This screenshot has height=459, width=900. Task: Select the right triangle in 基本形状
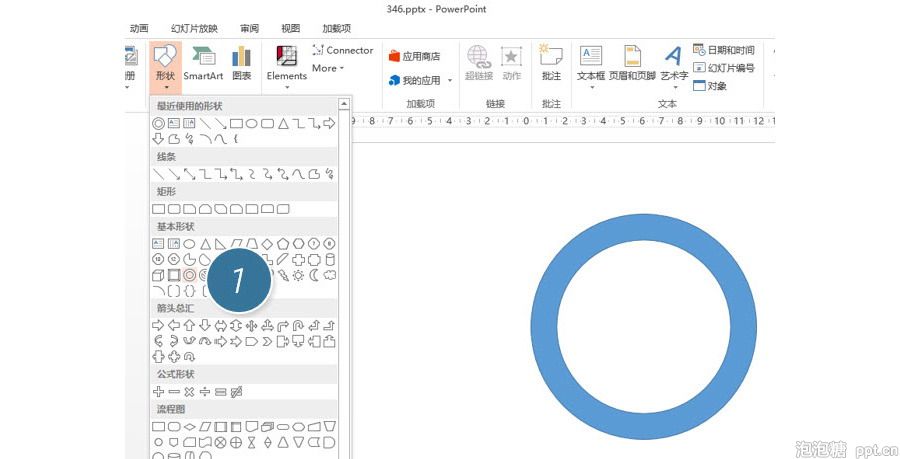point(220,244)
